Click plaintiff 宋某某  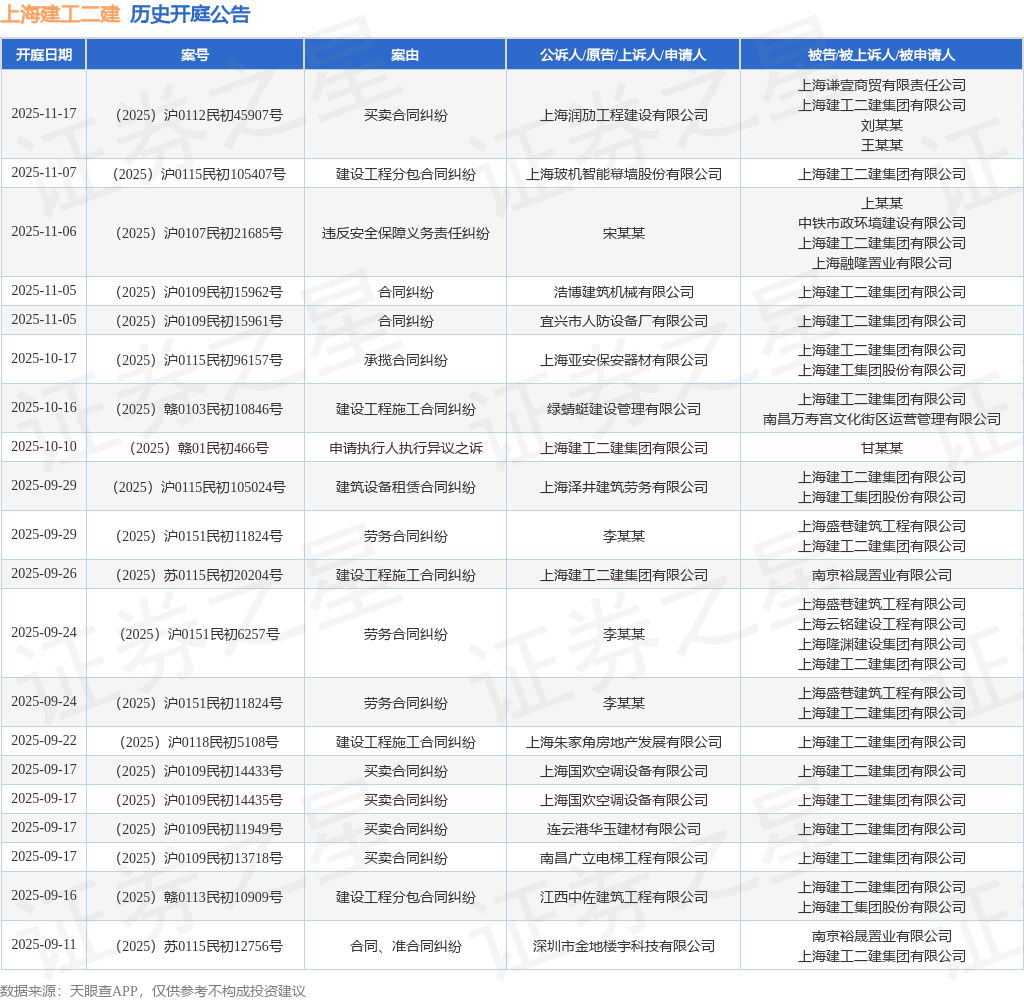pyautogui.click(x=624, y=233)
